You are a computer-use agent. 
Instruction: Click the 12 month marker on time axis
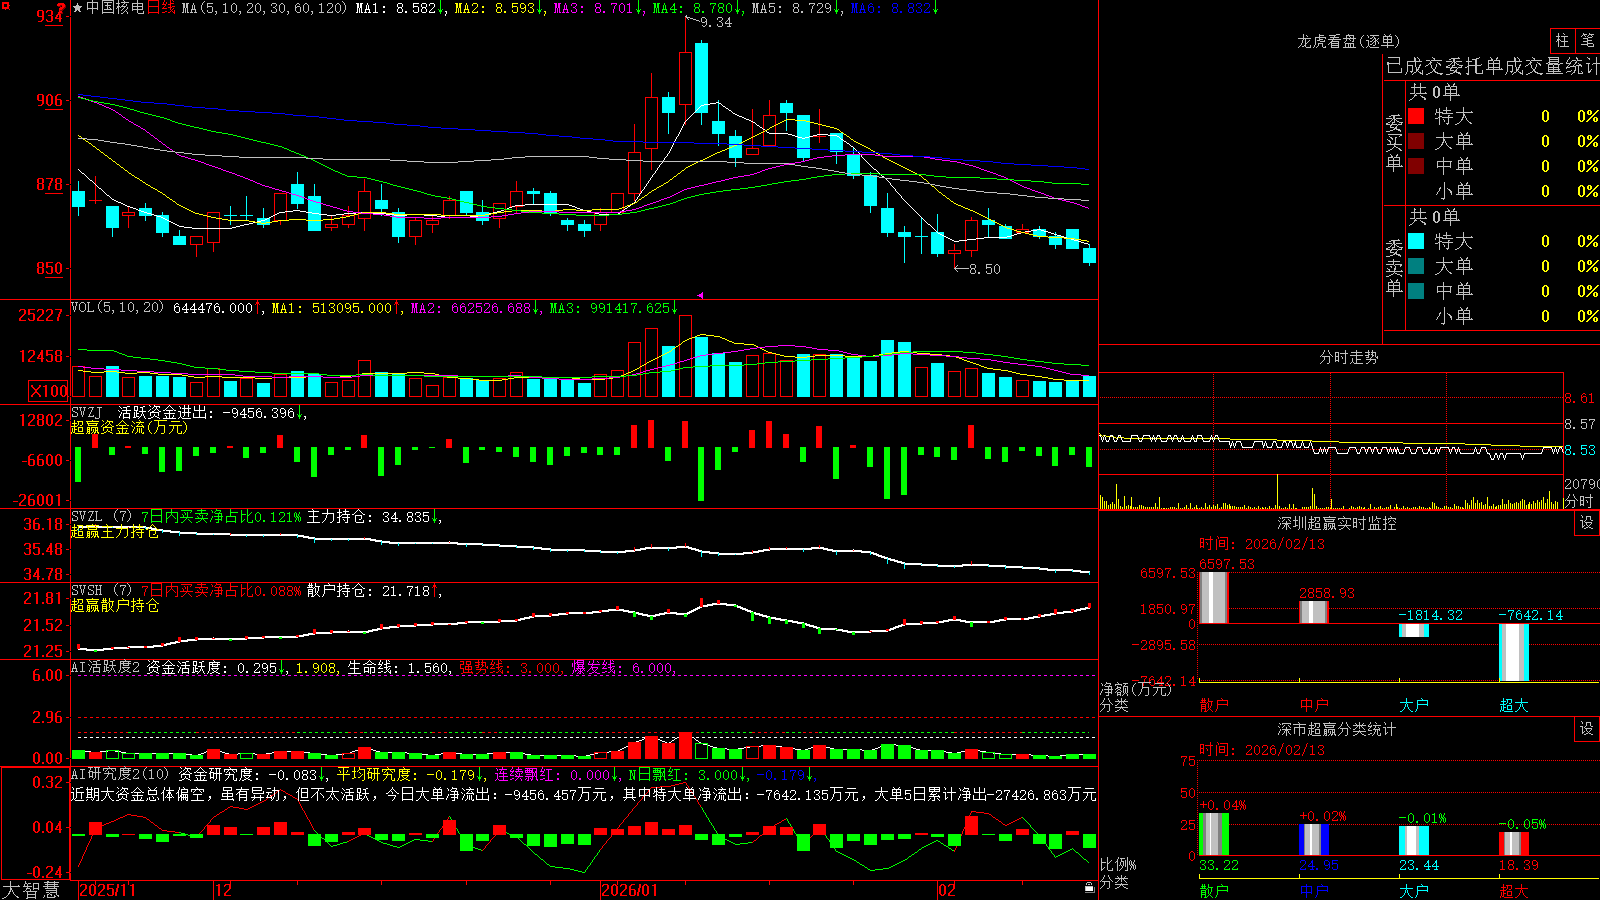point(223,890)
